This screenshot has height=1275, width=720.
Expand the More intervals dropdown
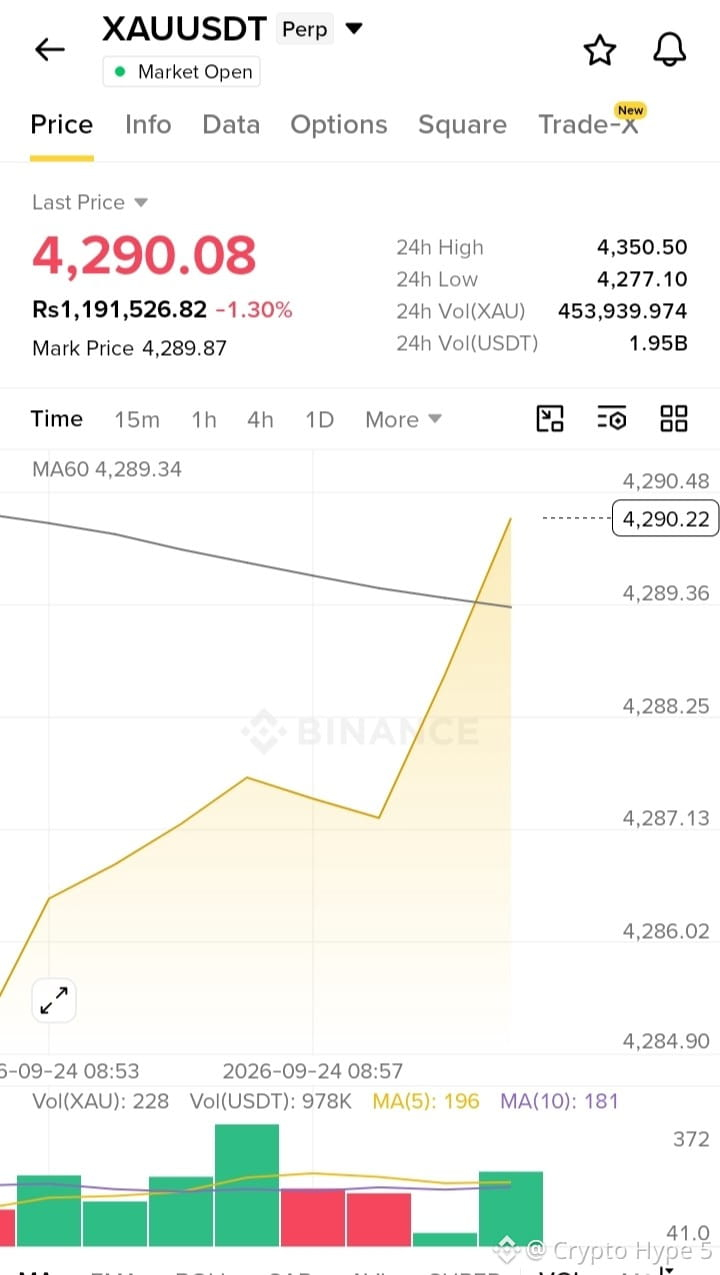(403, 420)
